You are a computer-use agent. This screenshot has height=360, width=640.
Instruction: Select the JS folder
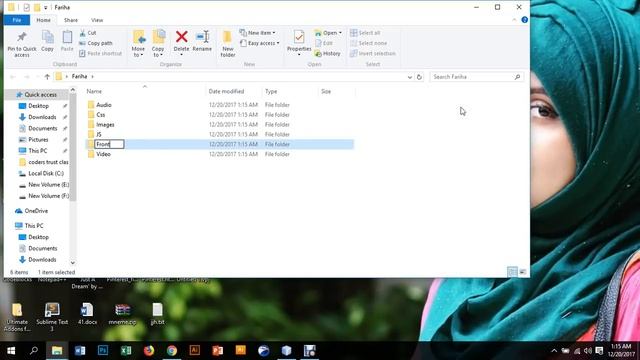[x=99, y=134]
